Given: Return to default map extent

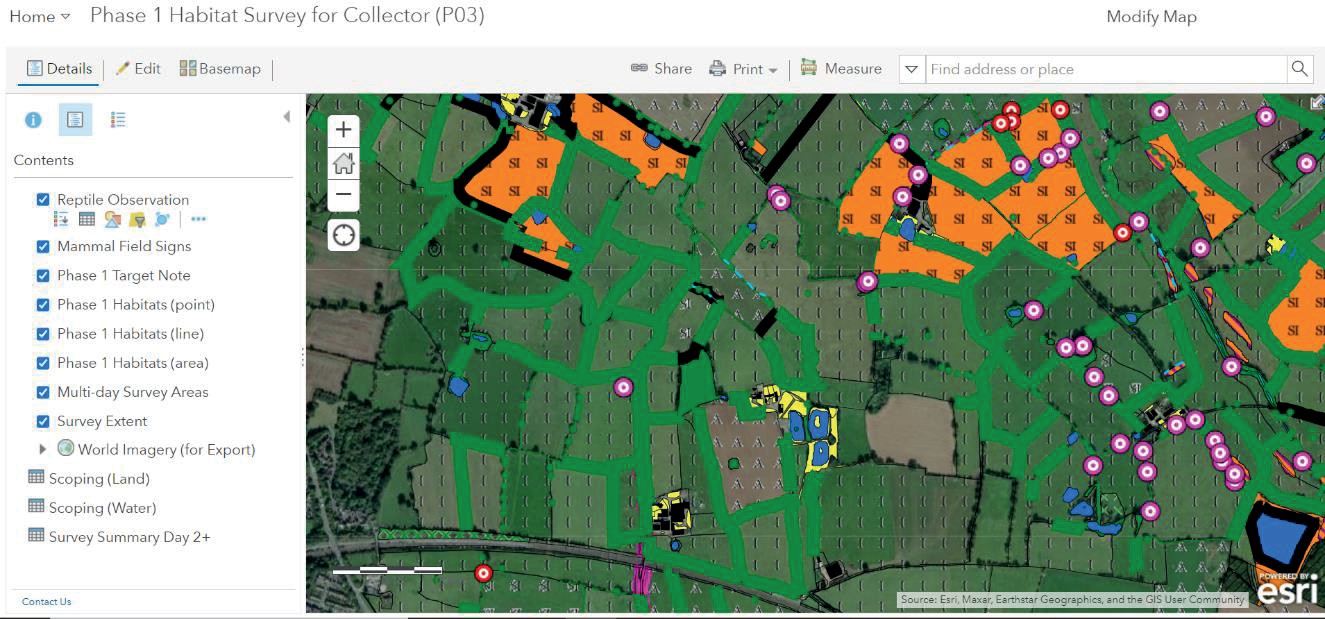Looking at the screenshot, I should (343, 162).
